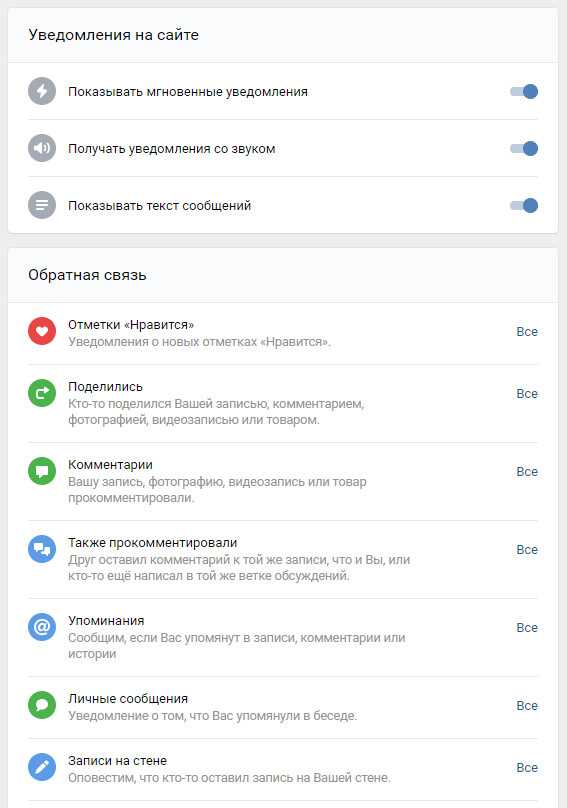Click the Также прокомментировали title
This screenshot has height=808, width=567.
[153, 543]
